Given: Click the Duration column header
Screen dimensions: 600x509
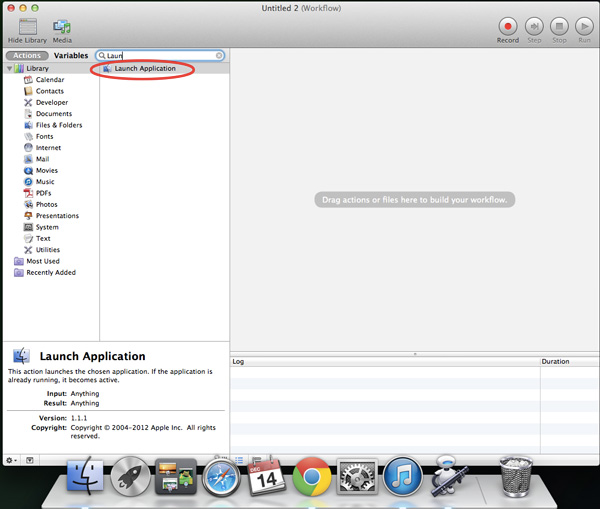Looking at the screenshot, I should coord(570,362).
